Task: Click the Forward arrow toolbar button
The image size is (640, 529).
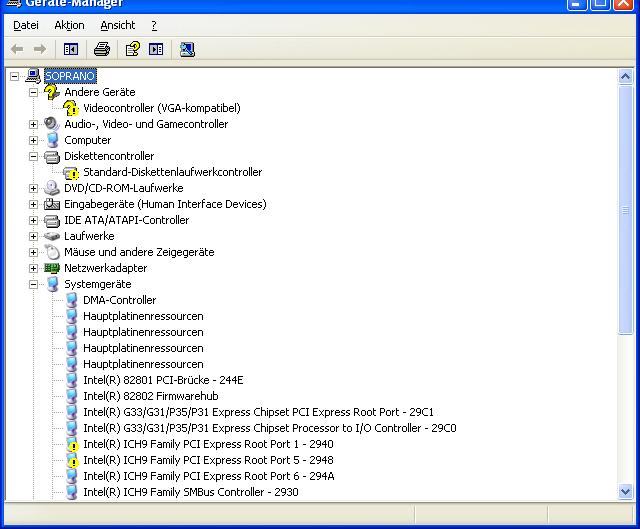Action: [40, 49]
